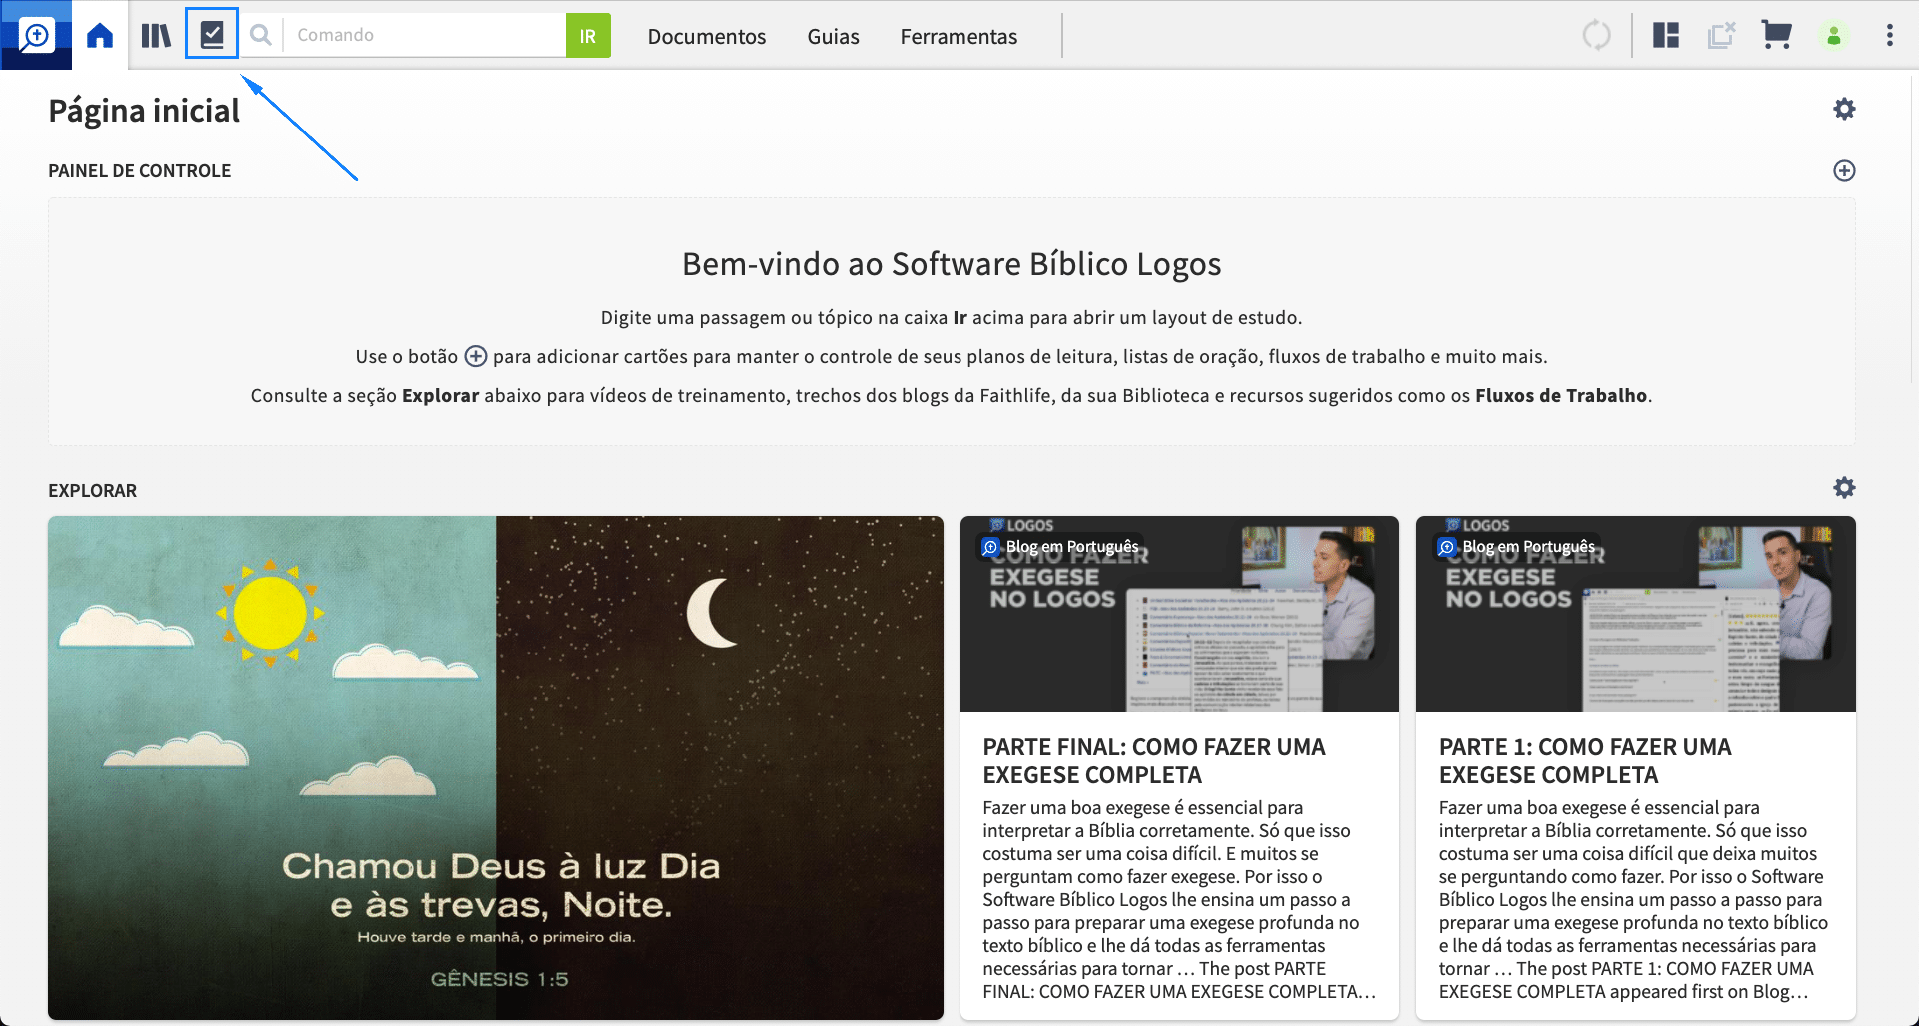1919x1026 pixels.
Task: Open the Library books icon
Action: coord(156,36)
